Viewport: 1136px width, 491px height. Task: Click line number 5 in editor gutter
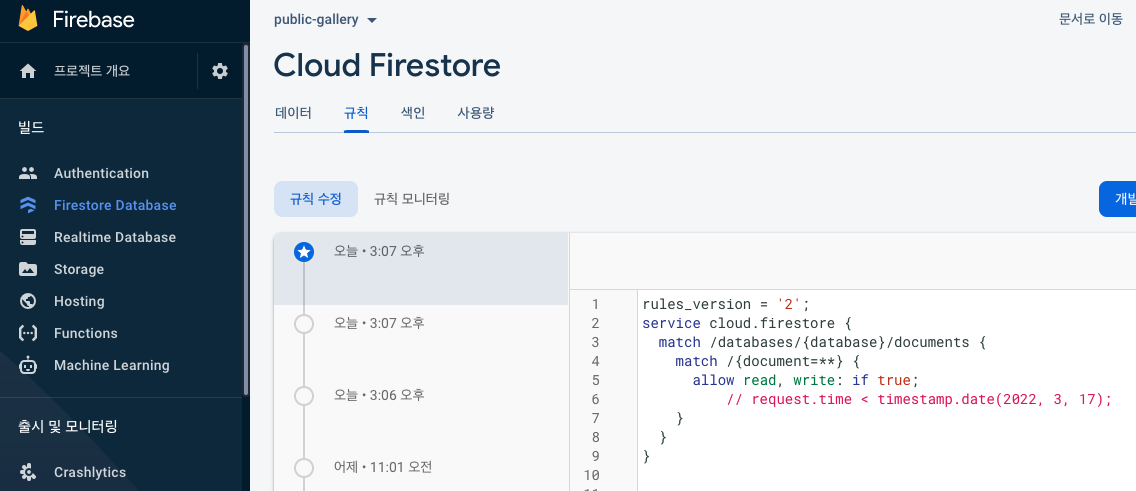pyautogui.click(x=595, y=380)
